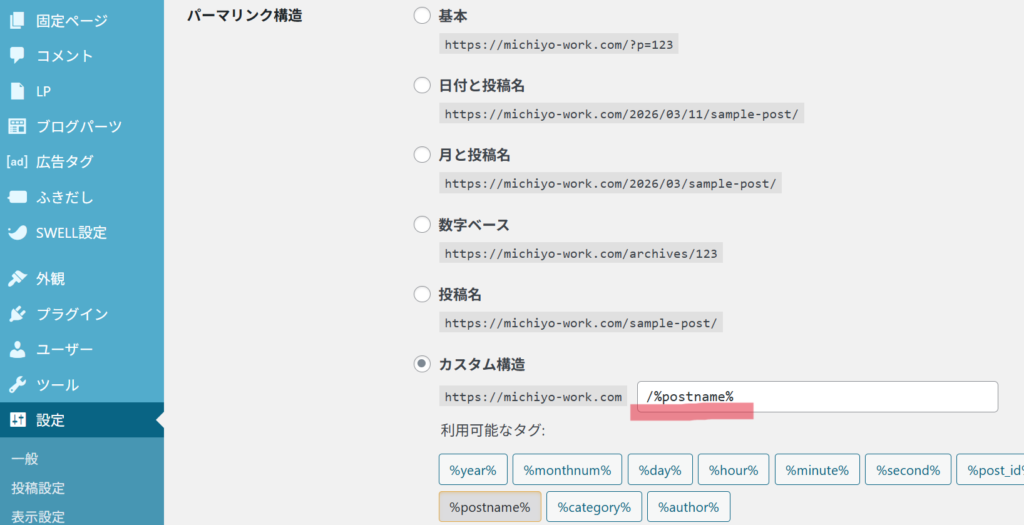Insert the %minute% tag

817,470
